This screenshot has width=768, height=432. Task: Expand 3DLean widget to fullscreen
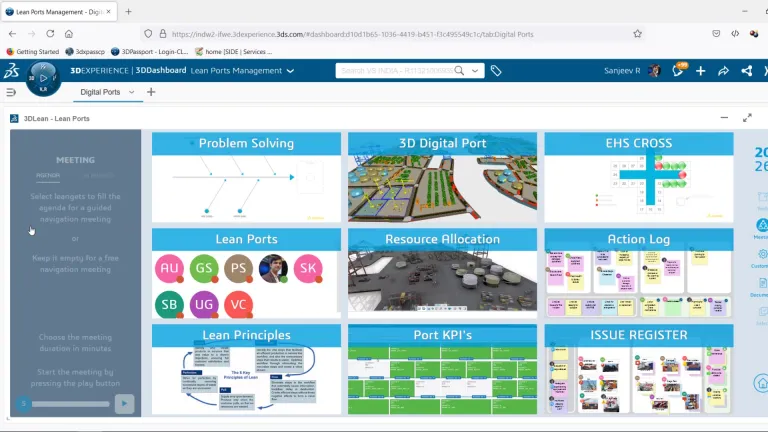(x=747, y=118)
